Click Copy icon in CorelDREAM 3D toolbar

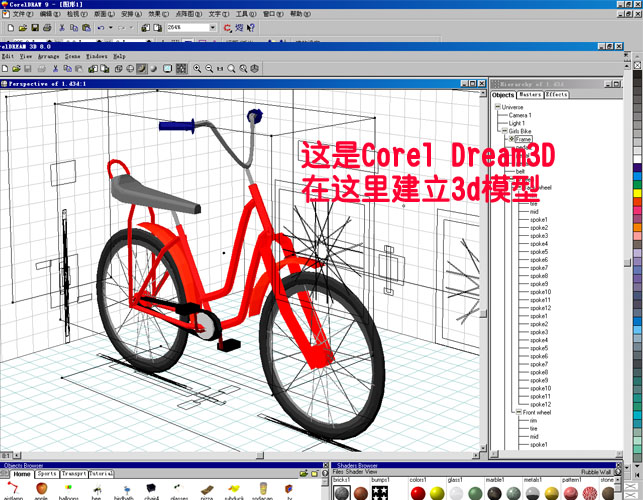(x=68, y=69)
